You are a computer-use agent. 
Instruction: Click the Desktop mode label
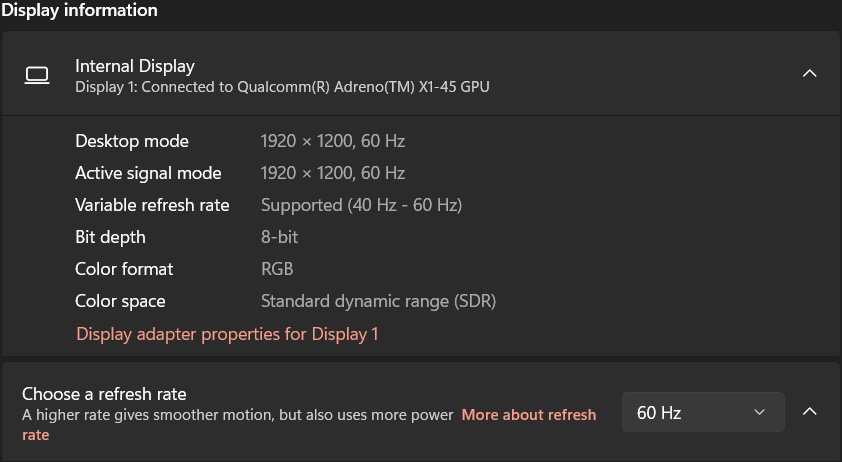click(x=132, y=141)
